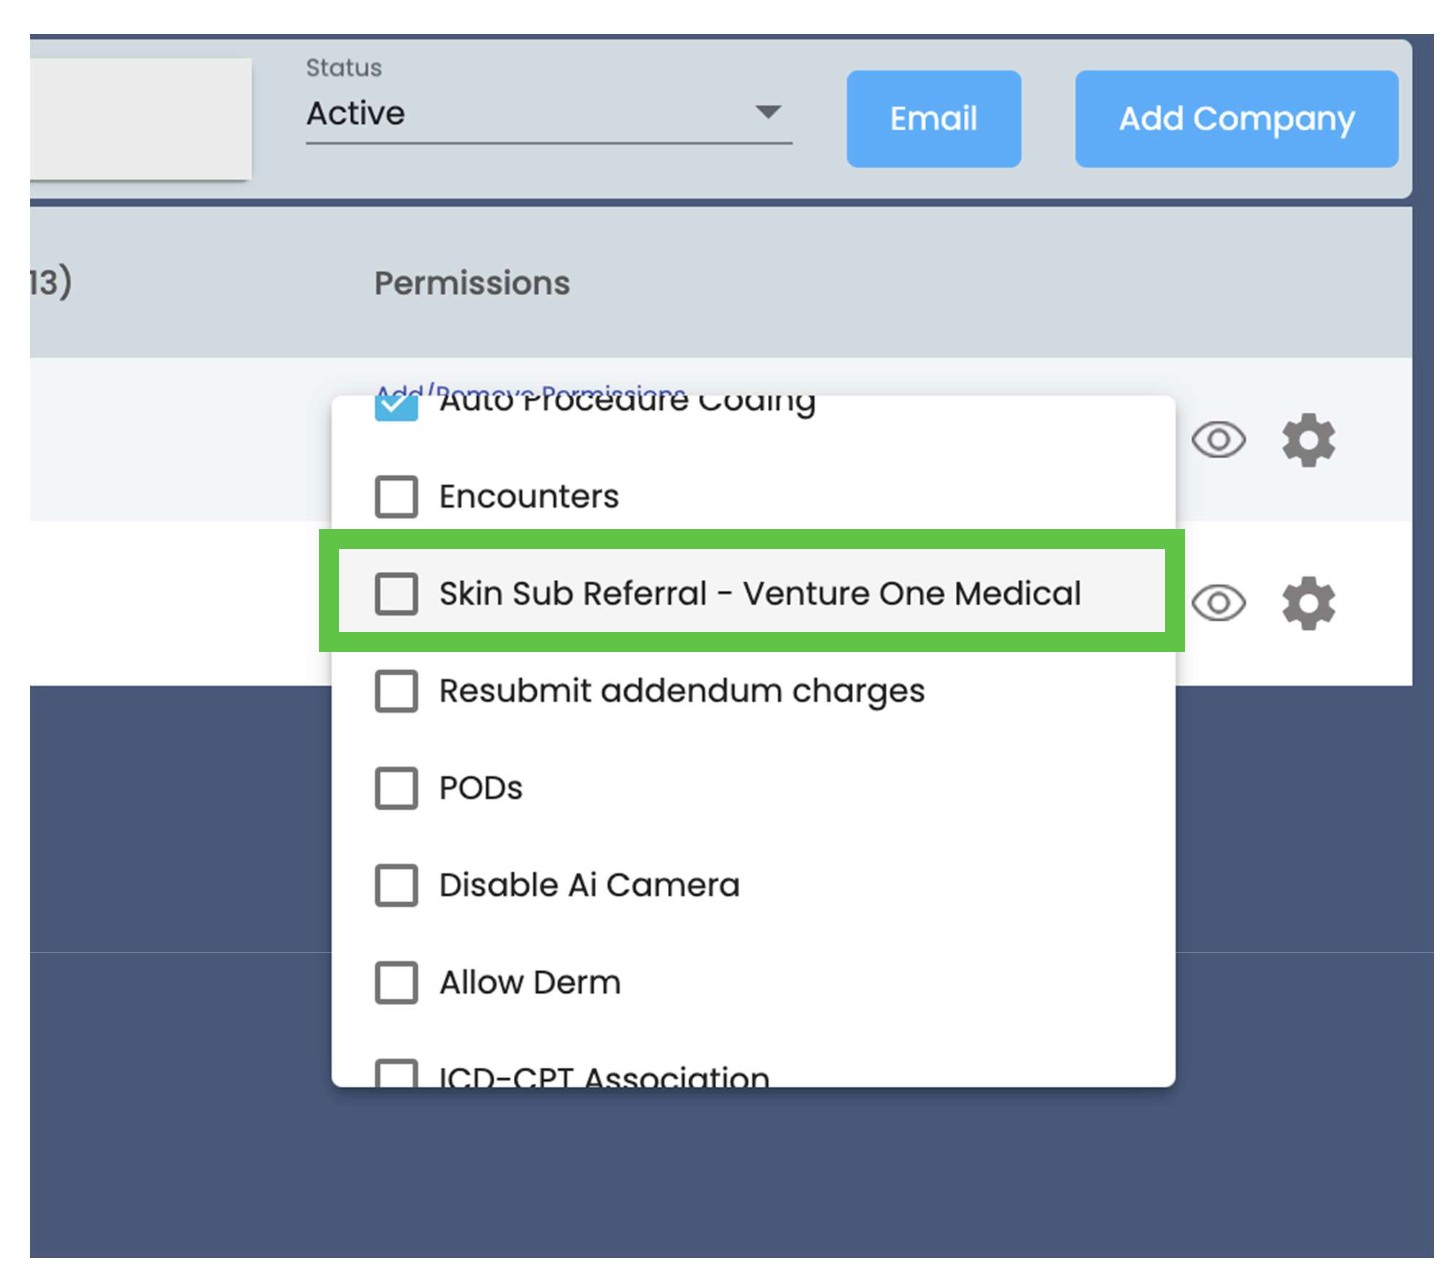Check the PODs permission box

[x=396, y=788]
